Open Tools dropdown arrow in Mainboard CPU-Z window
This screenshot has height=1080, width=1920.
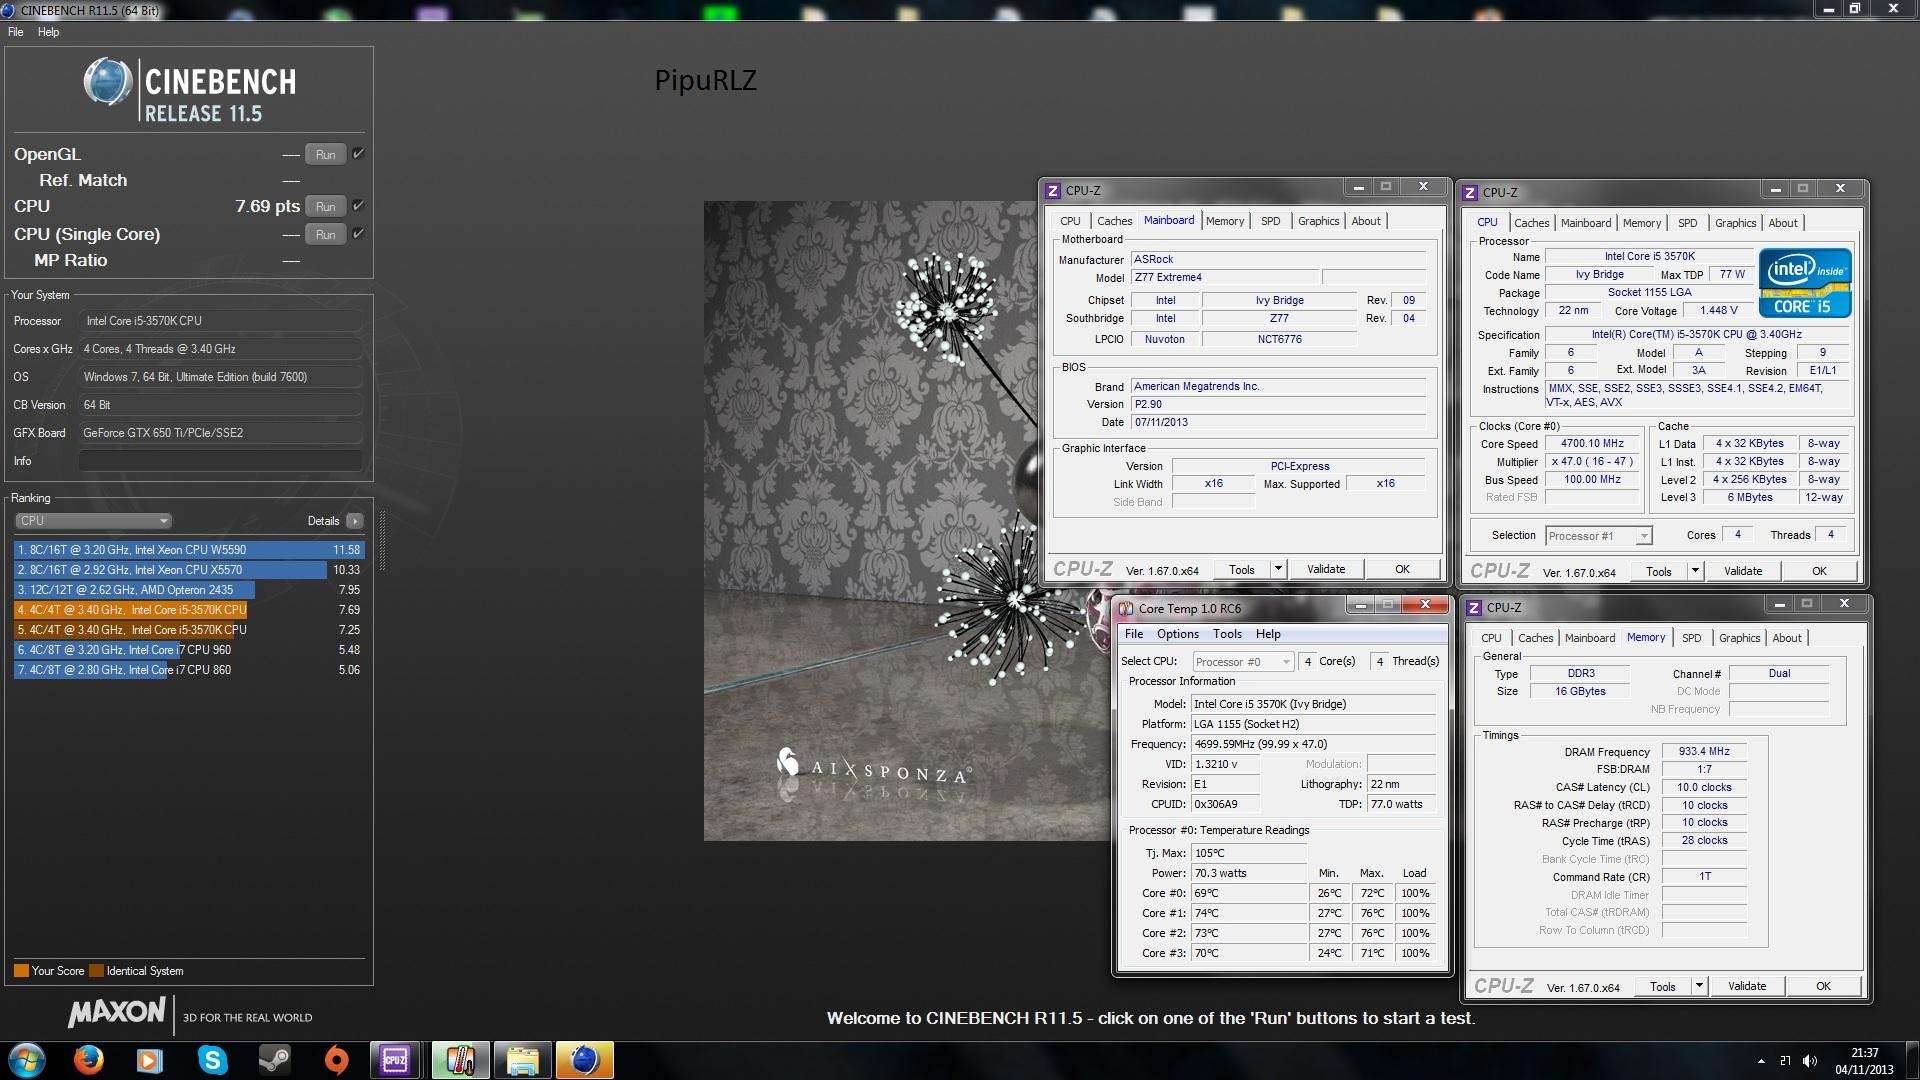[x=1277, y=569]
